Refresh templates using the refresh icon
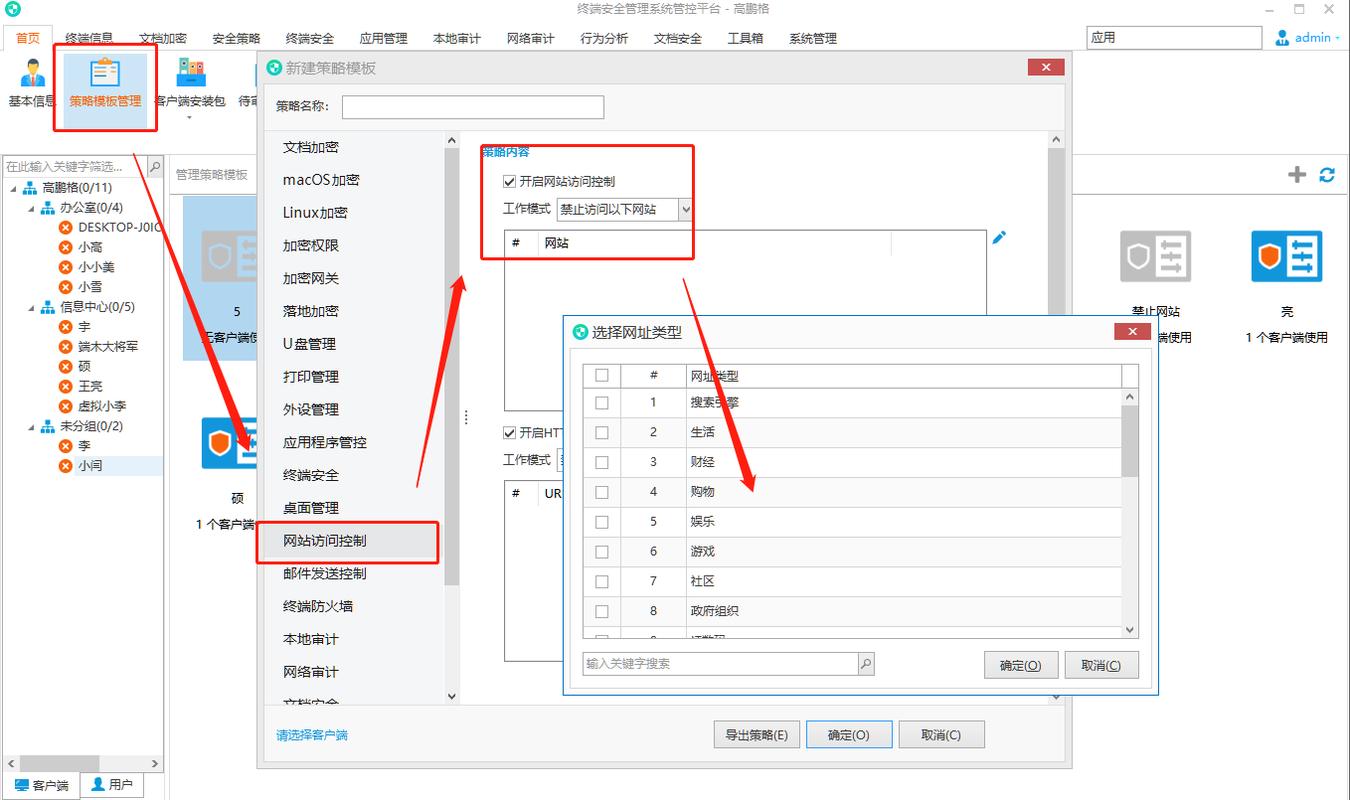This screenshot has width=1350, height=800. 1327,174
